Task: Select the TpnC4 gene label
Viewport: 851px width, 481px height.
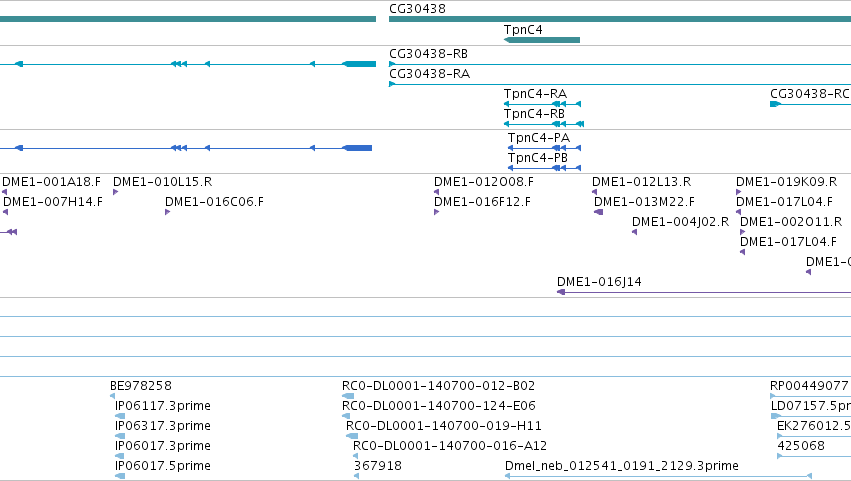Action: 523,30
